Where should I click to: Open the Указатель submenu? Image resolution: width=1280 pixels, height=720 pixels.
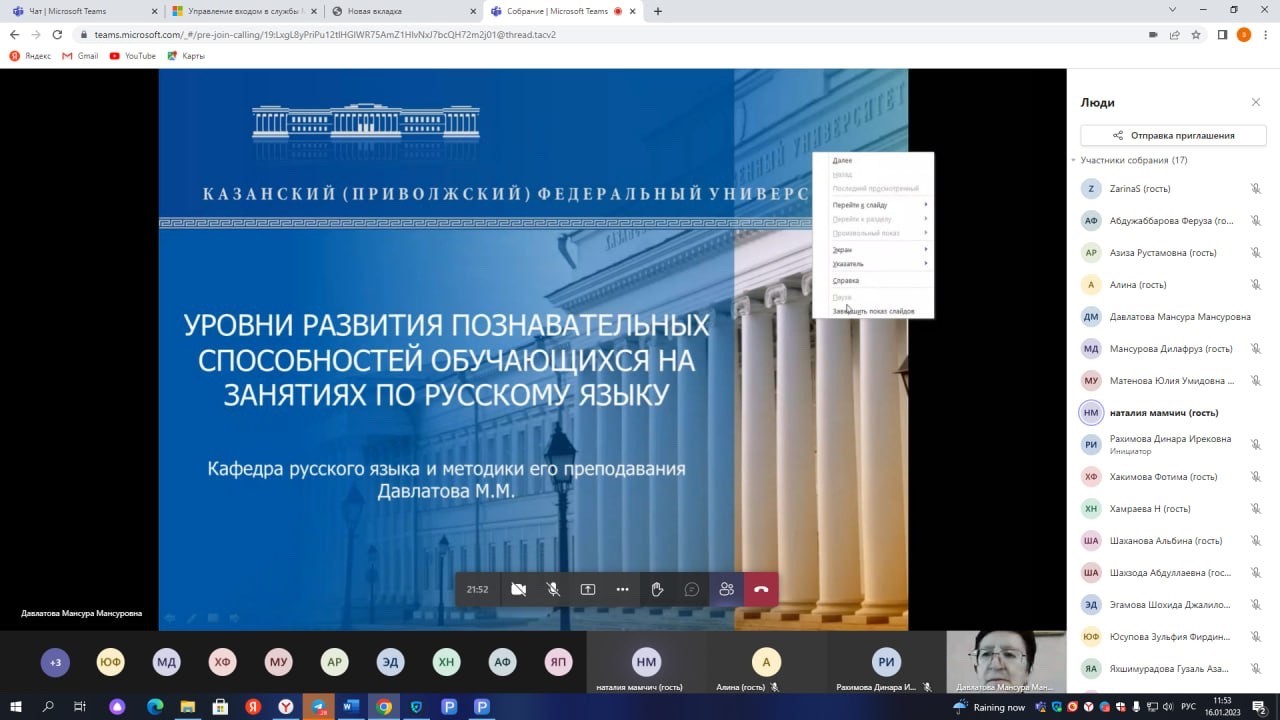pos(875,264)
